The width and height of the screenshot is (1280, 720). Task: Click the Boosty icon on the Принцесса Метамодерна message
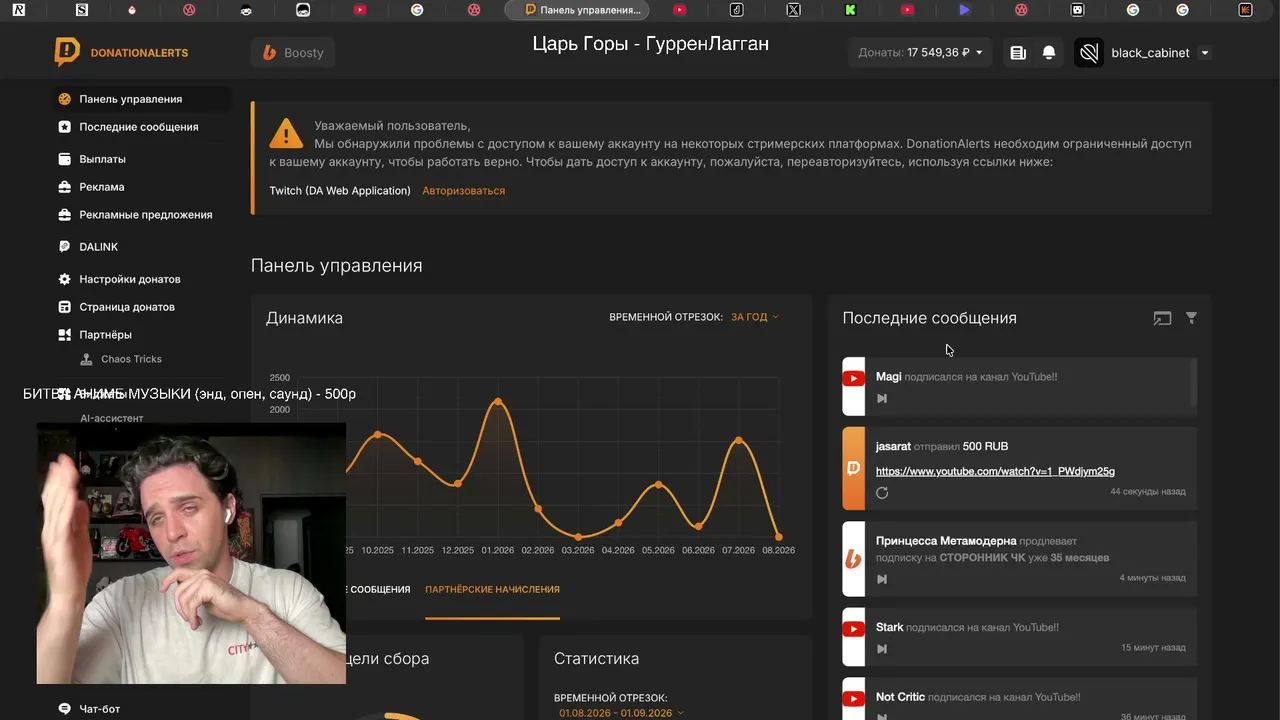pyautogui.click(x=853, y=559)
